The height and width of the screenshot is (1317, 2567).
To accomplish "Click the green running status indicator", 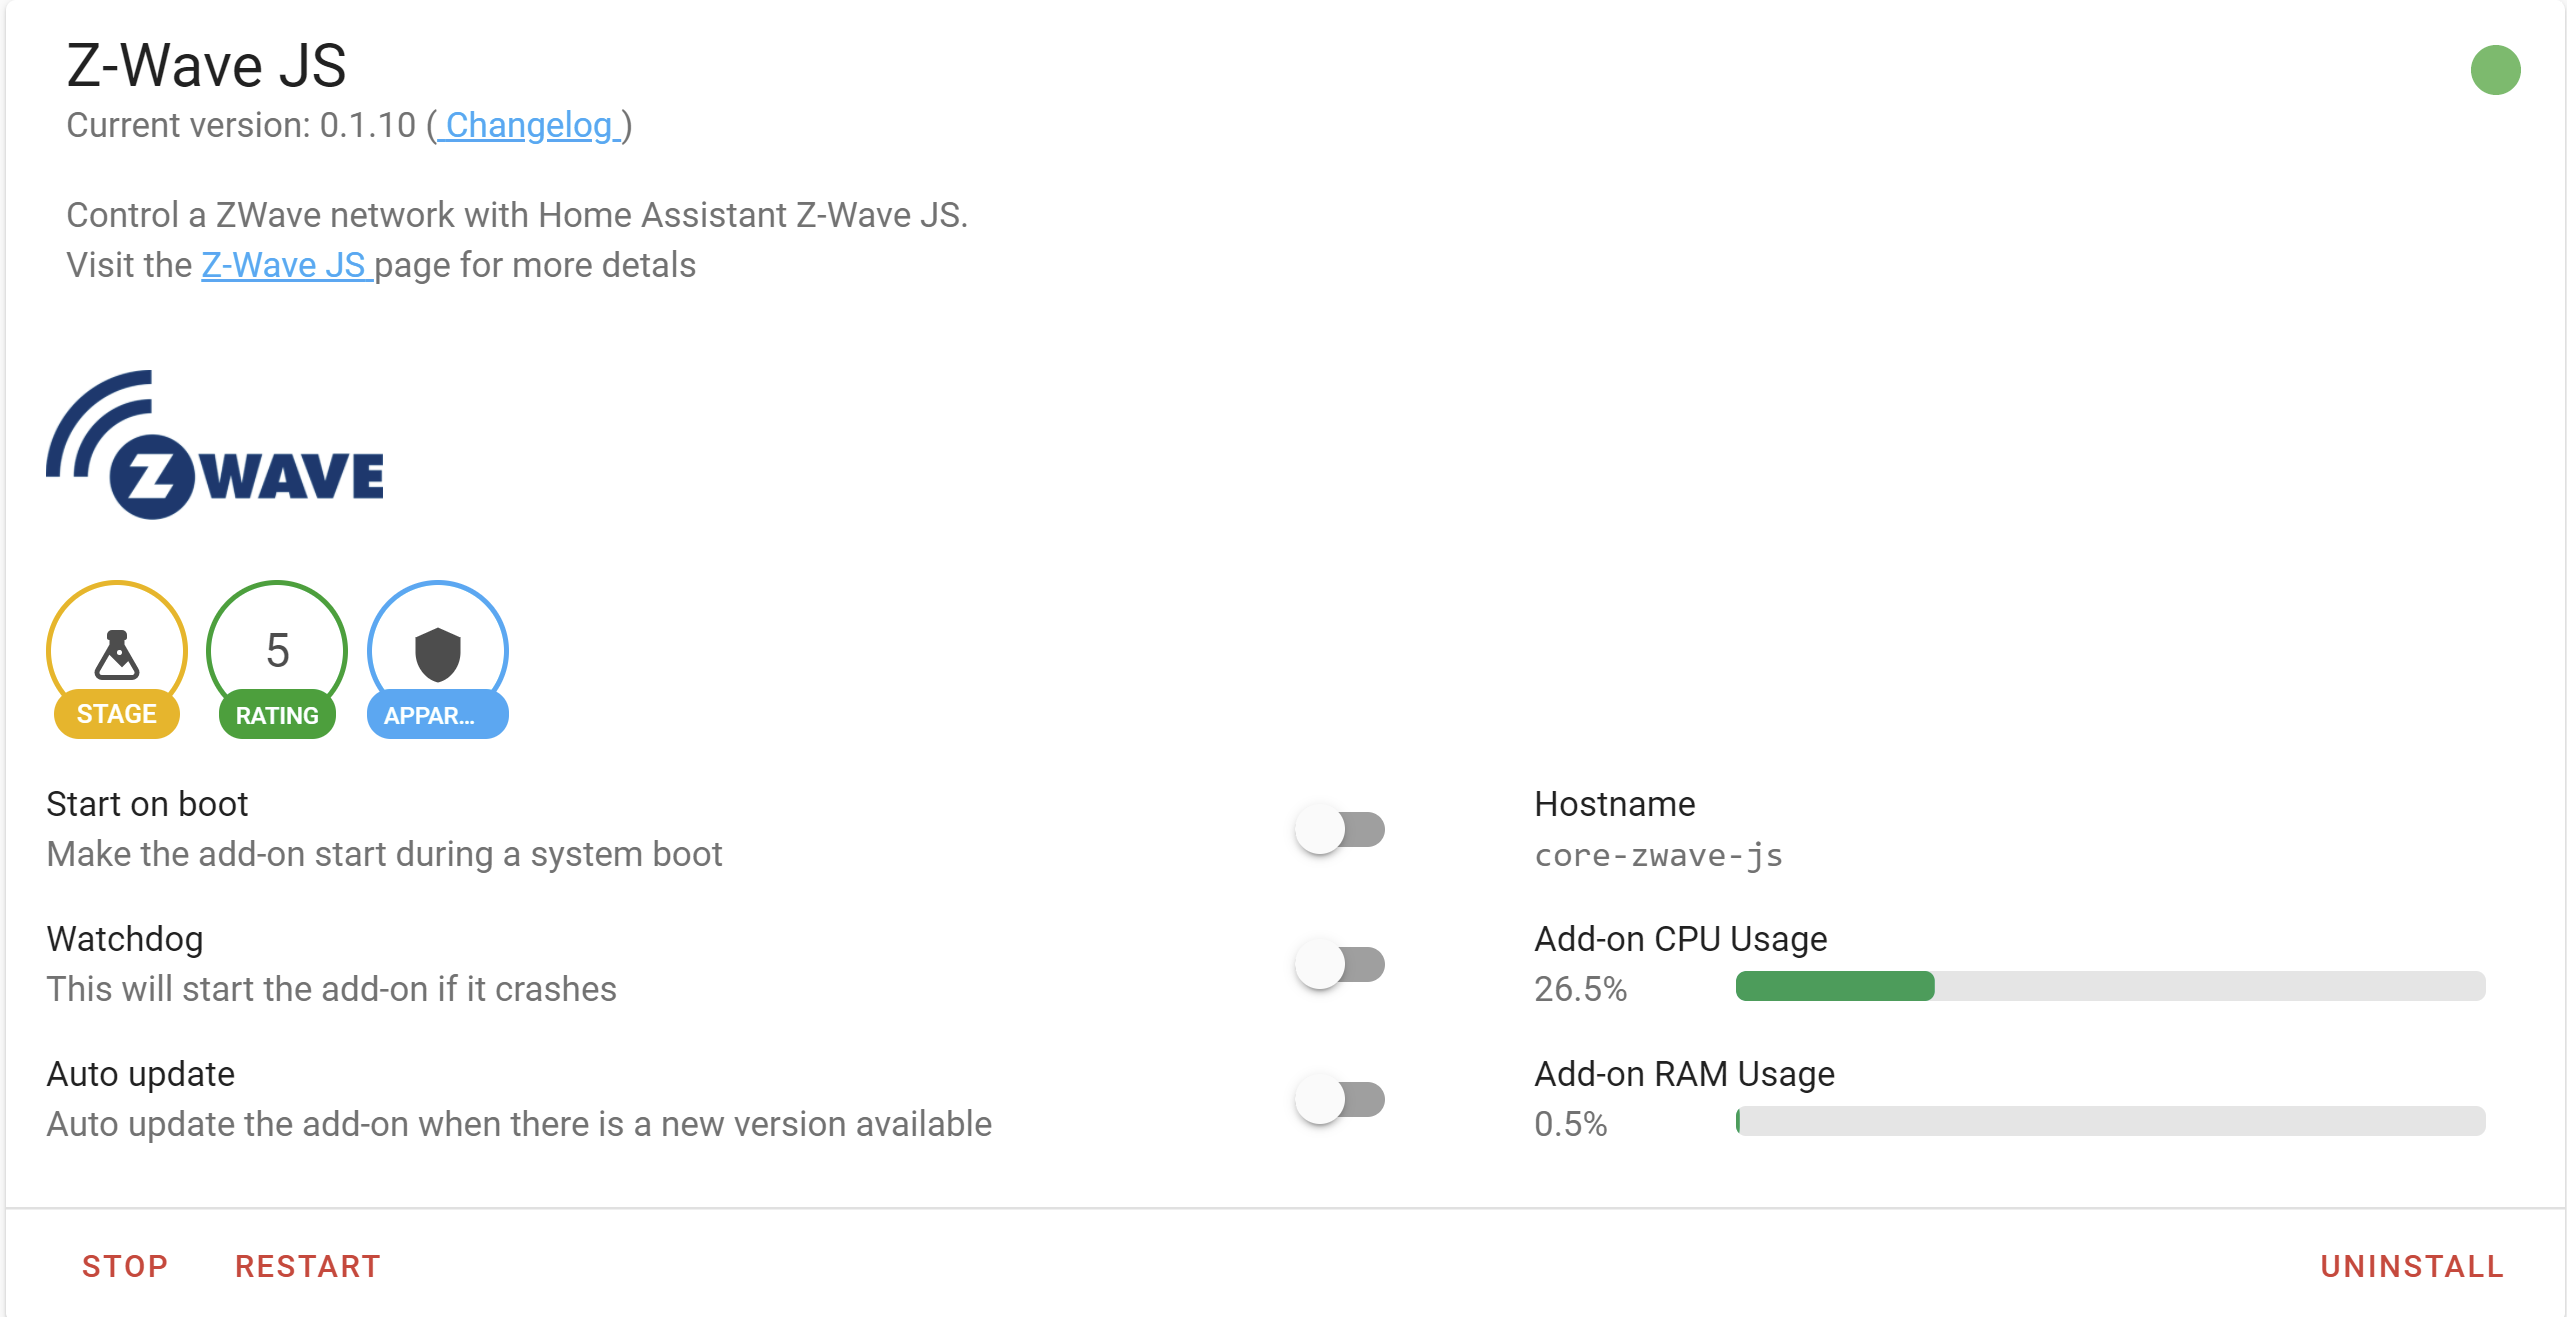I will [x=2497, y=69].
